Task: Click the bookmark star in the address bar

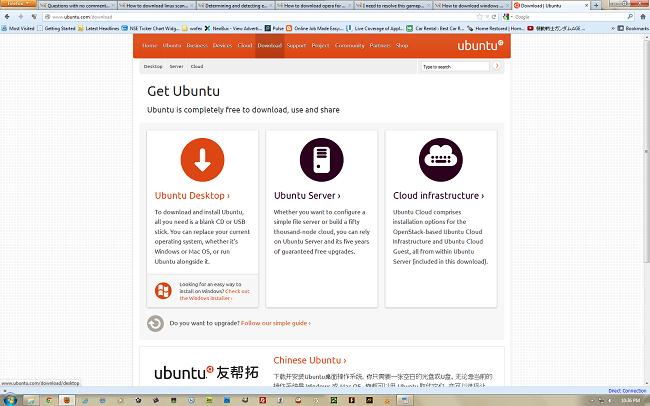Action: point(480,17)
